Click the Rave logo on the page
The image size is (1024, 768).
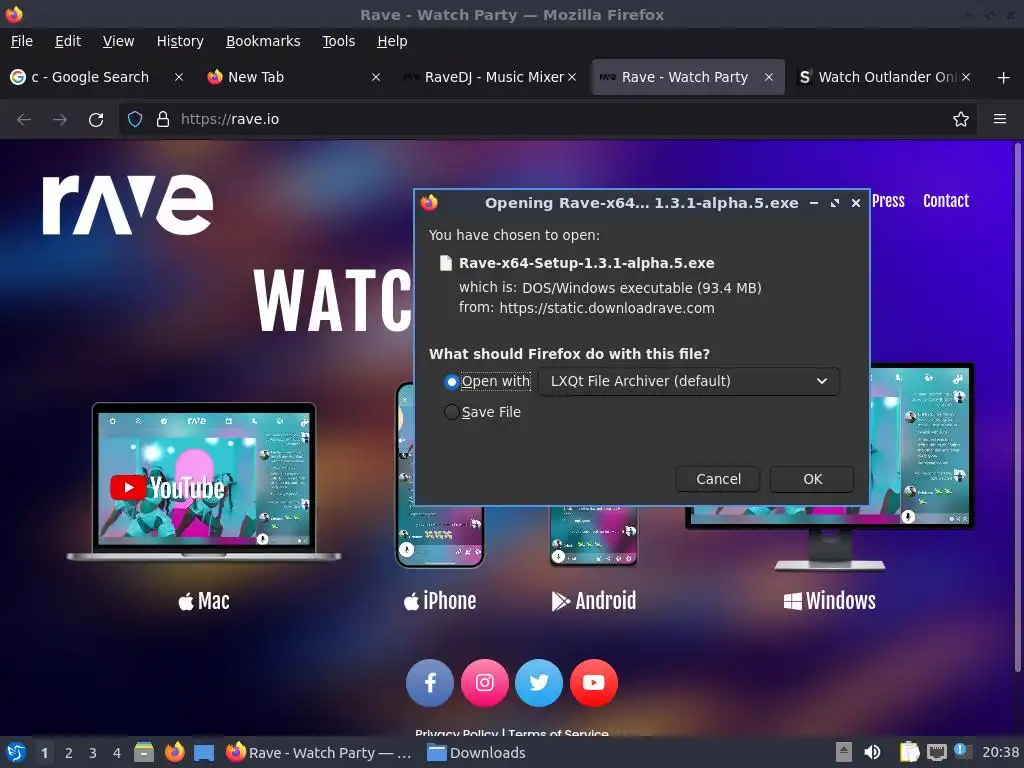point(128,204)
